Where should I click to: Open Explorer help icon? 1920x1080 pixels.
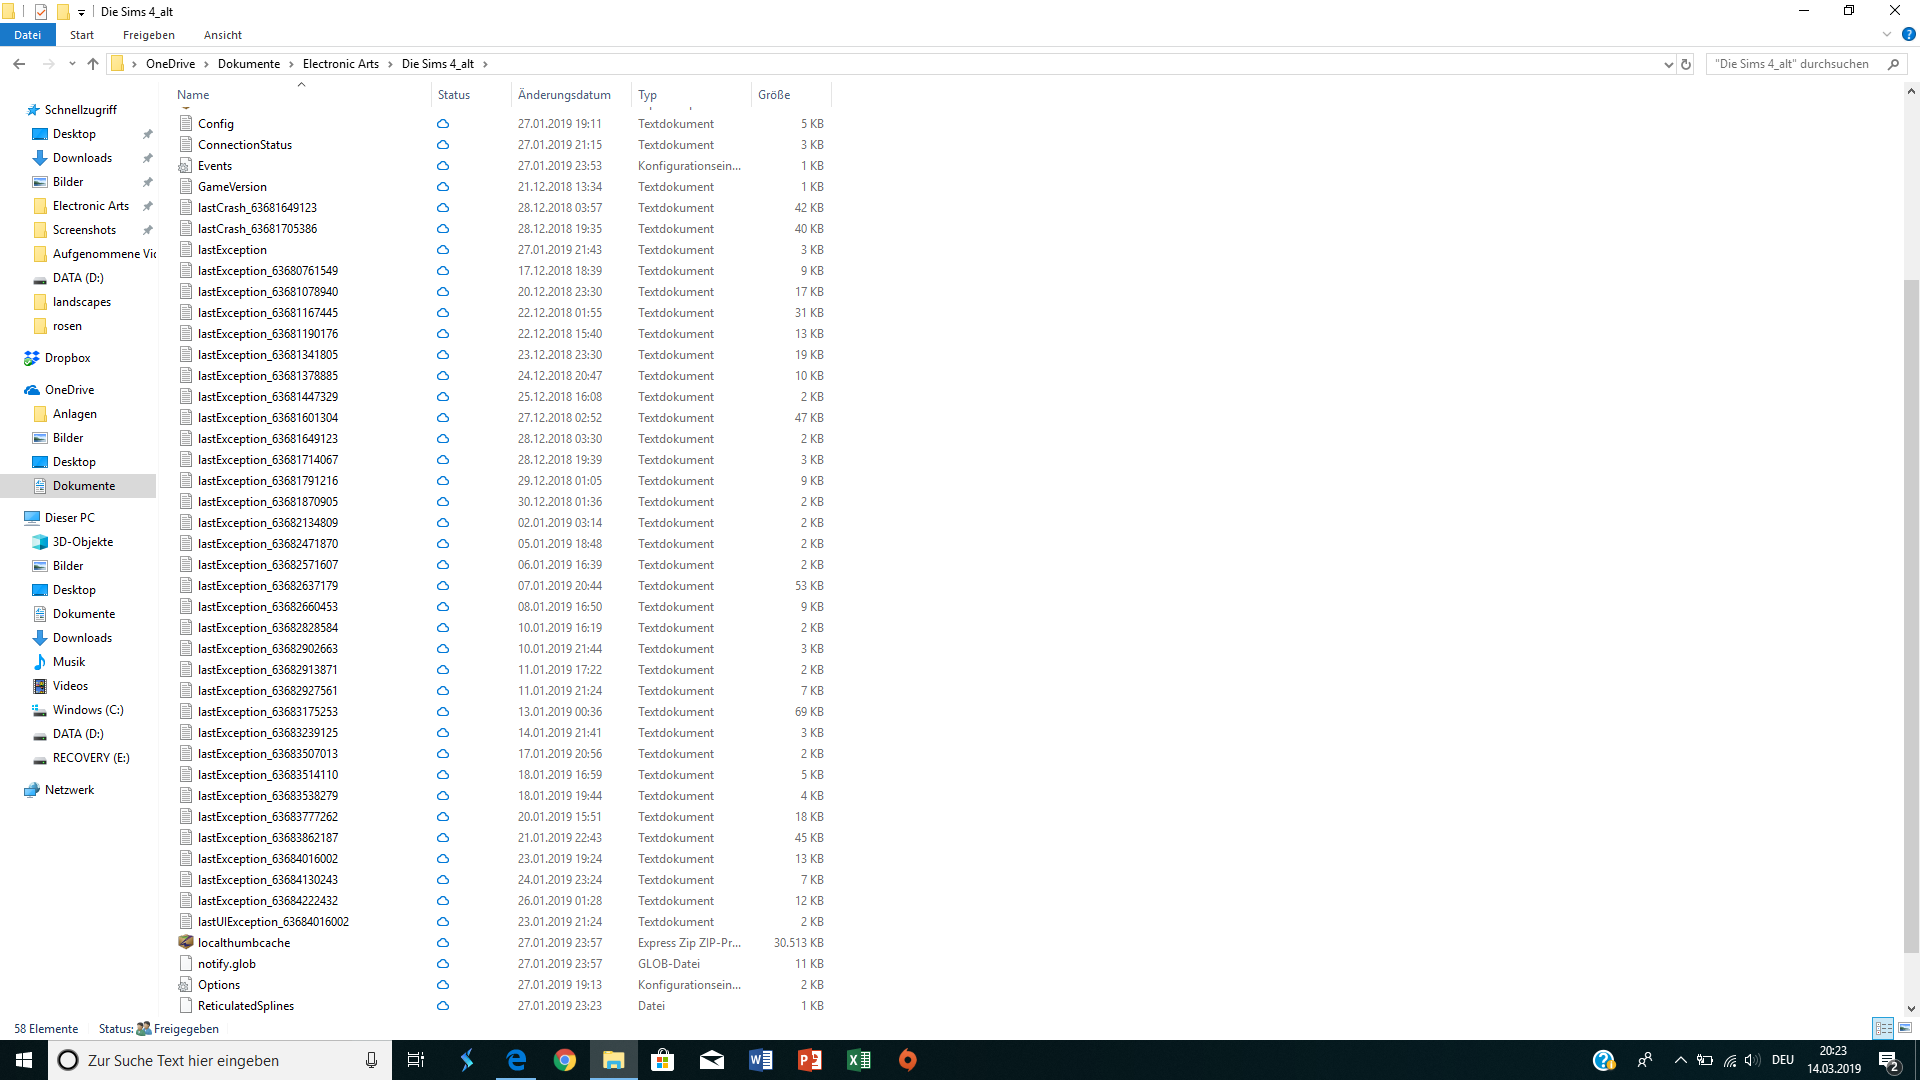point(1908,34)
